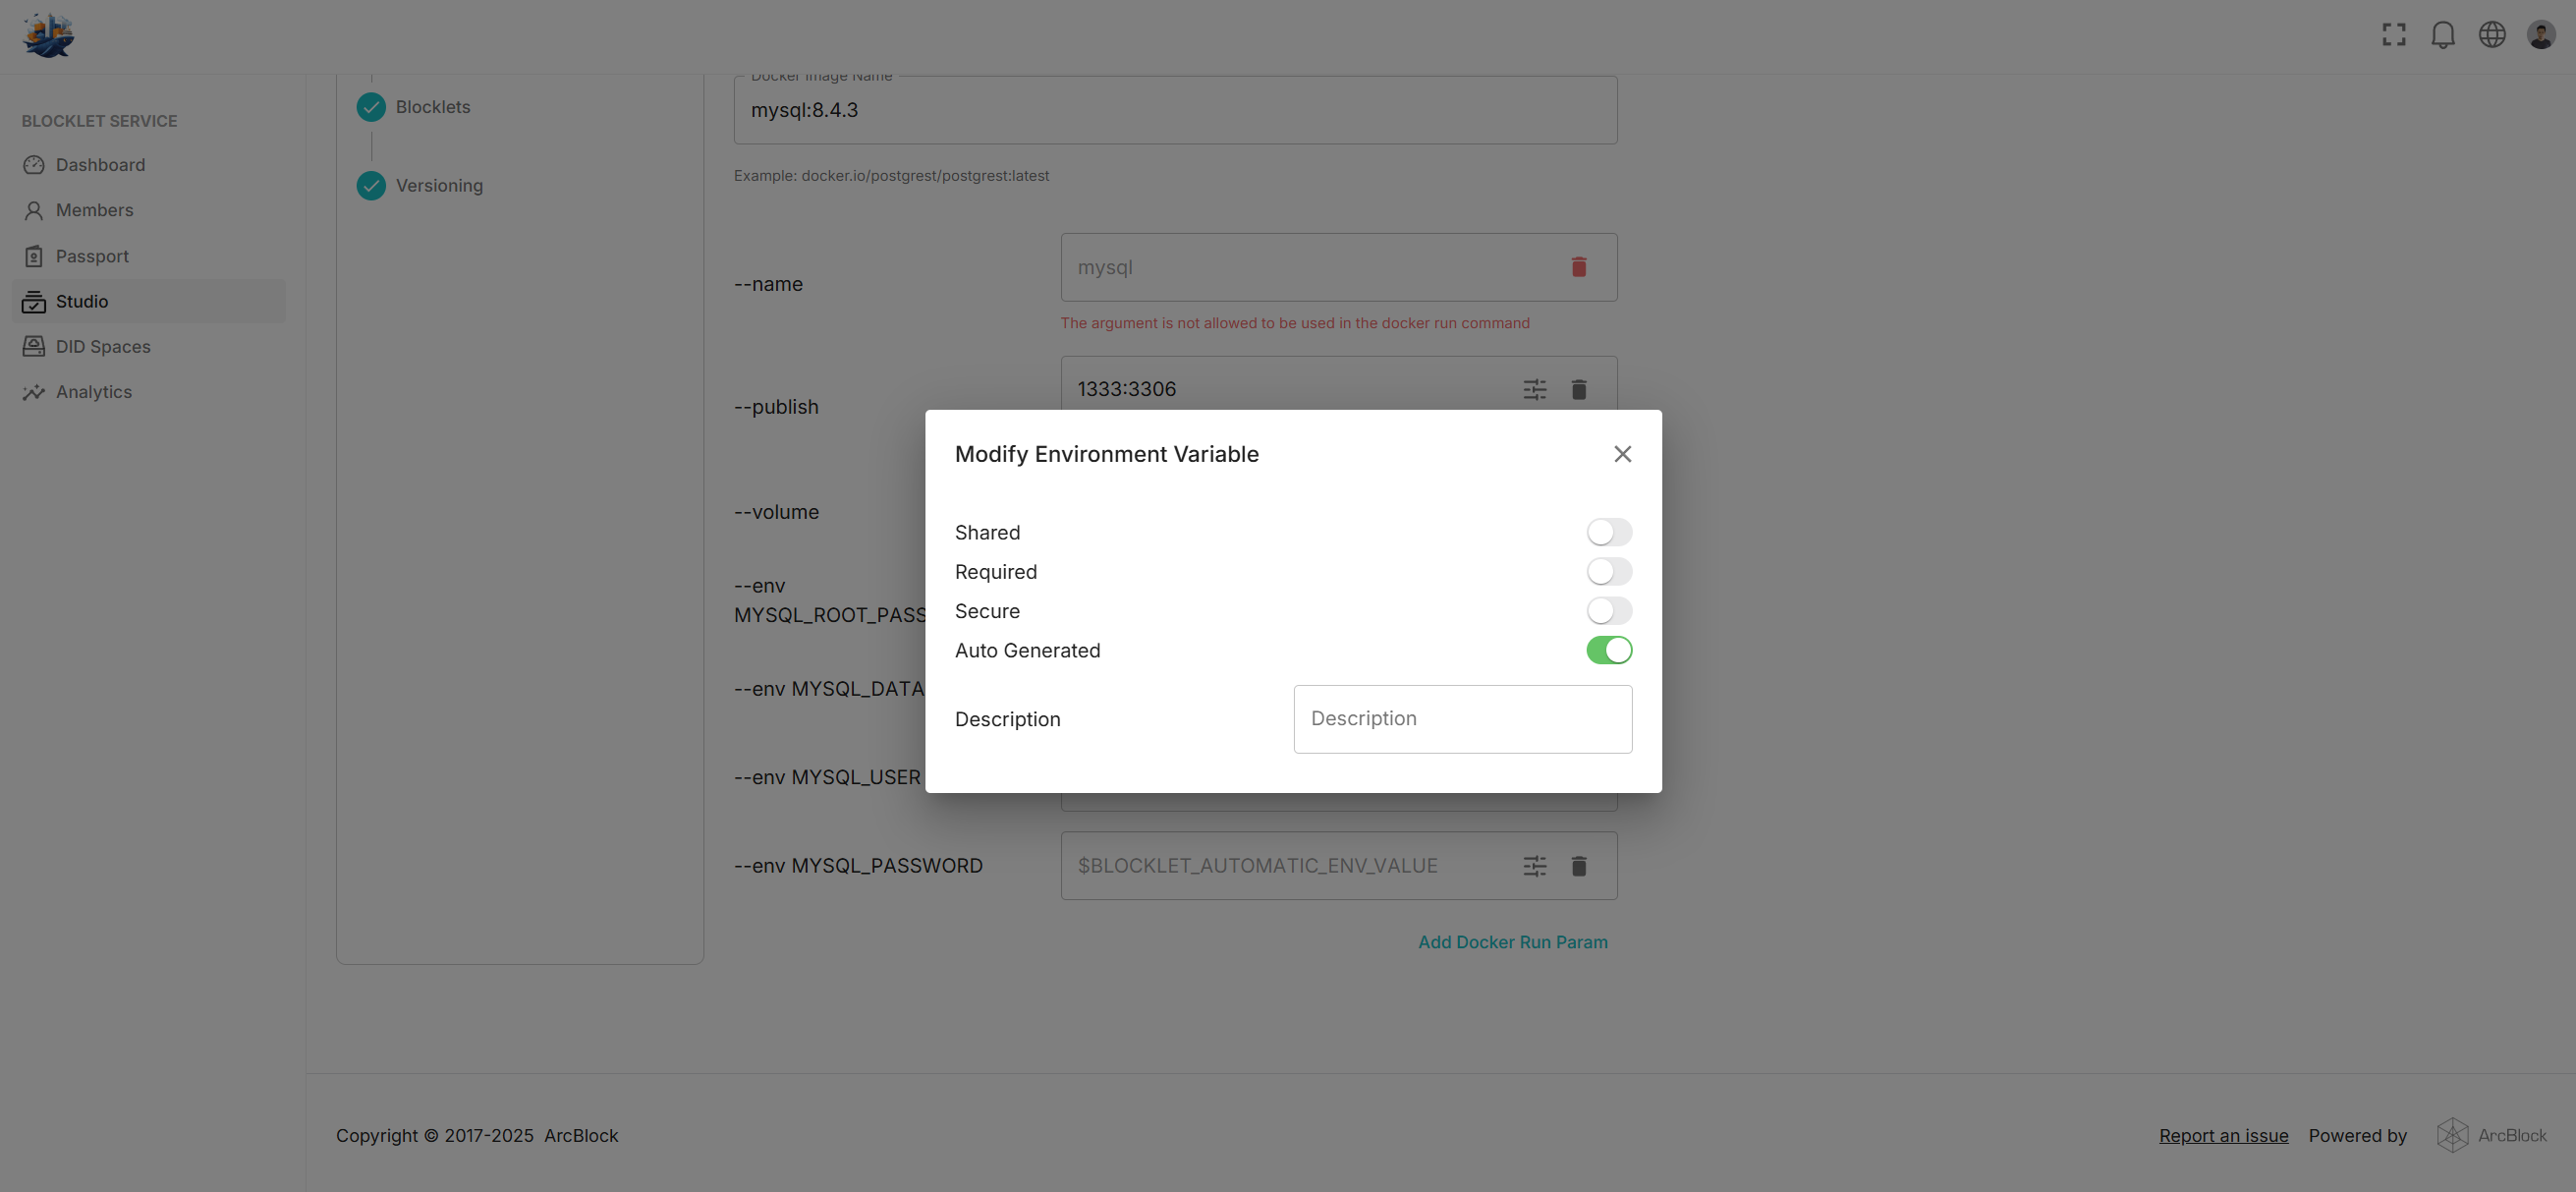Click the Description input field
The height and width of the screenshot is (1192, 2576).
pyautogui.click(x=1462, y=719)
